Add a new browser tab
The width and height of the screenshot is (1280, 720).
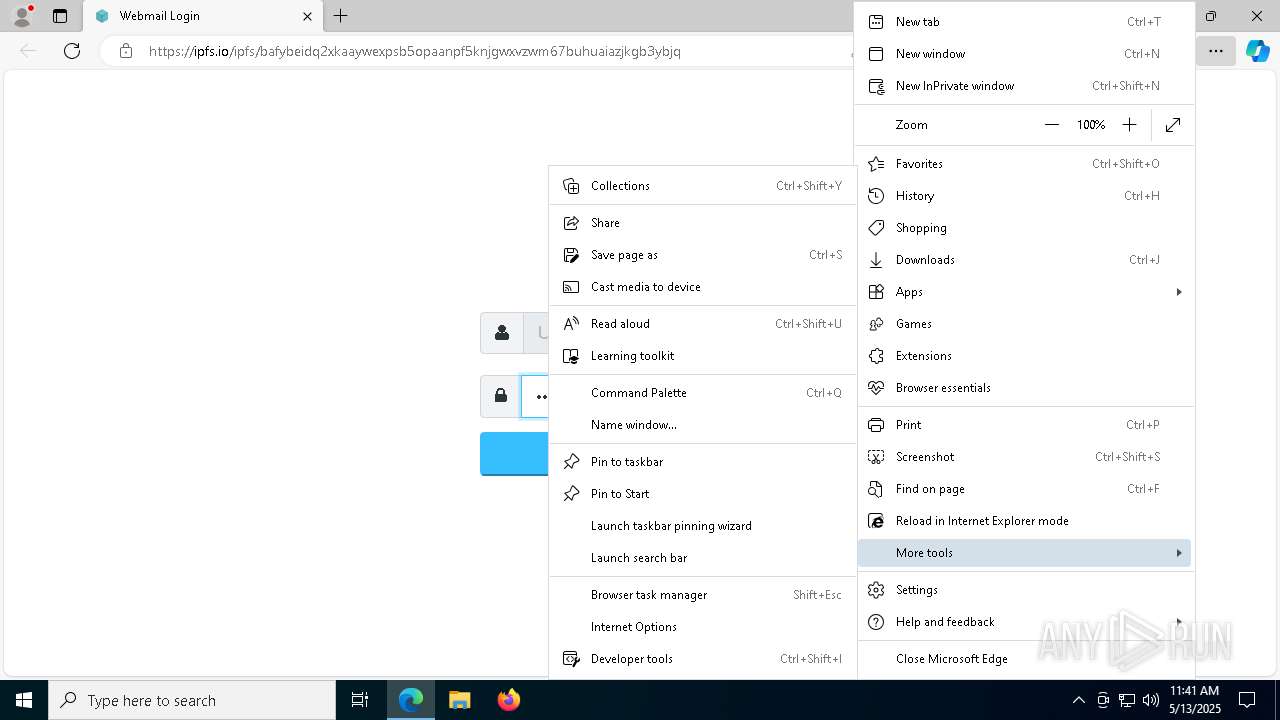click(x=341, y=16)
